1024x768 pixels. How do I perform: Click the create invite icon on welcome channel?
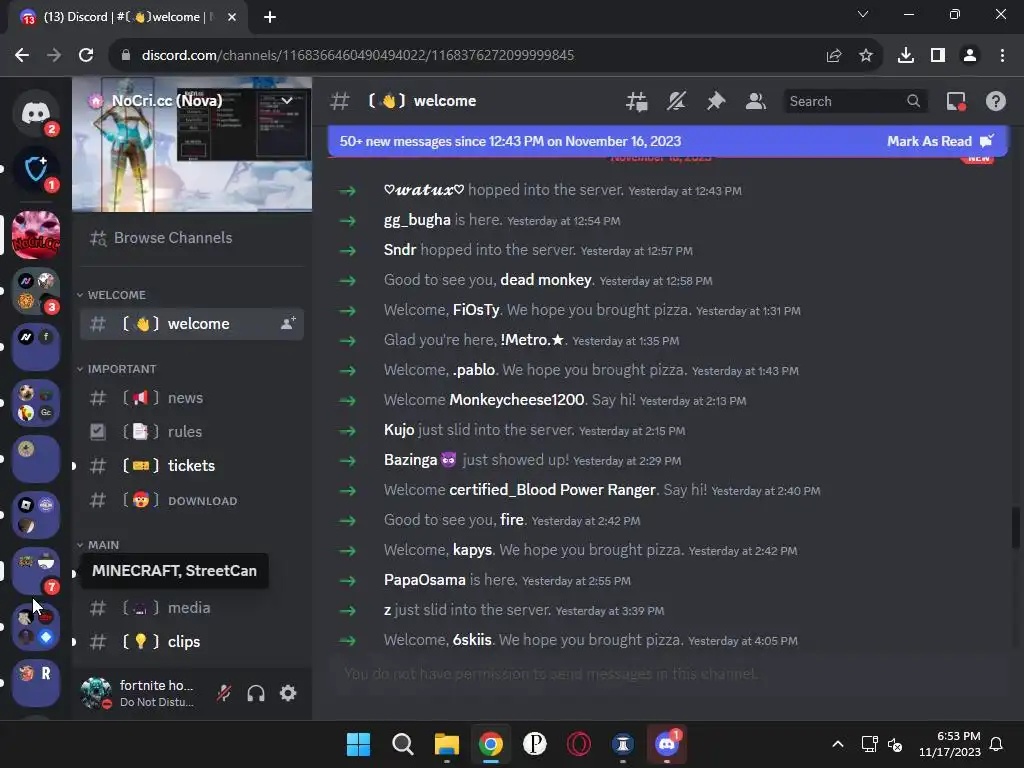[x=288, y=323]
